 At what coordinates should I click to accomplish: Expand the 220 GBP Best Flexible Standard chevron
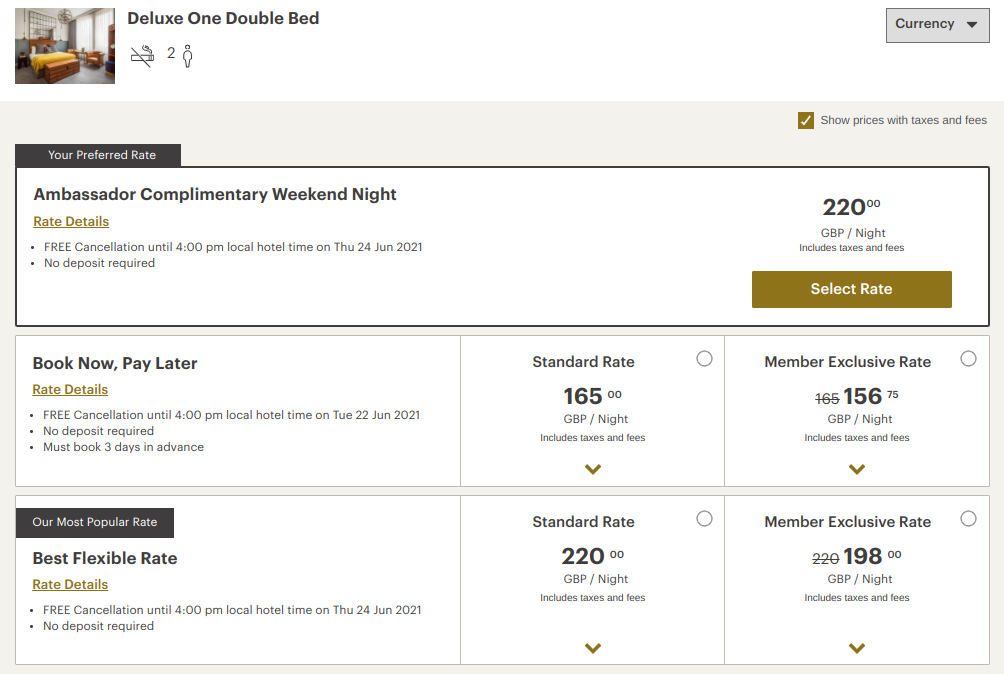tap(593, 648)
